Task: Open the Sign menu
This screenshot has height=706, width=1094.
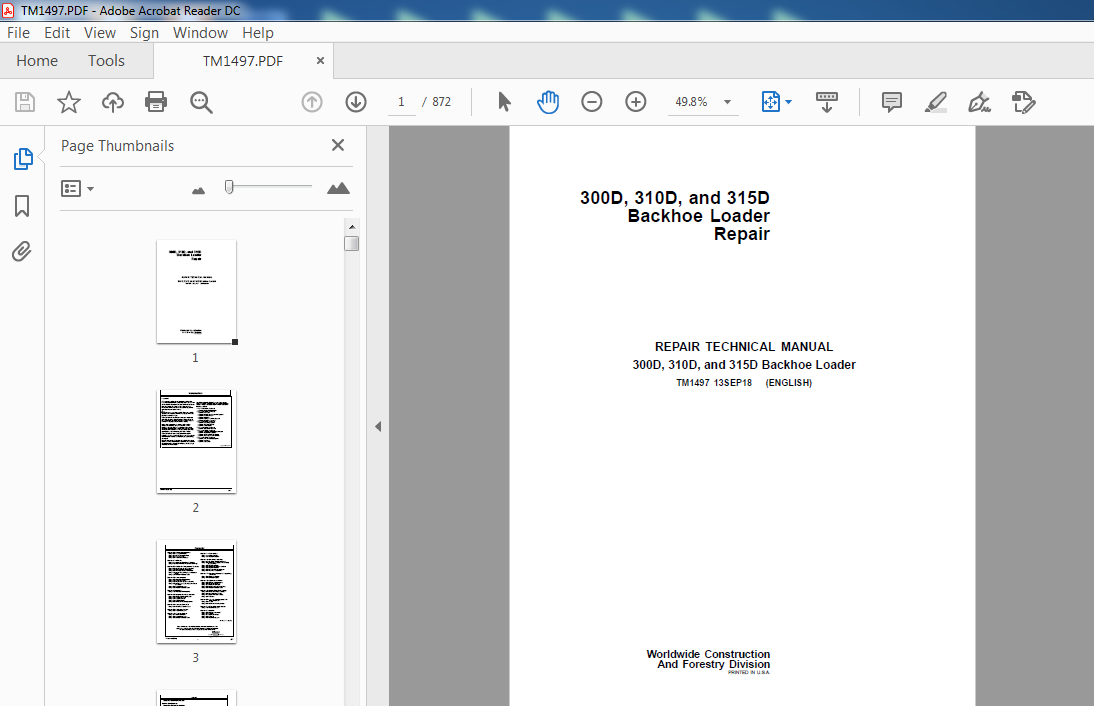Action: click(144, 33)
